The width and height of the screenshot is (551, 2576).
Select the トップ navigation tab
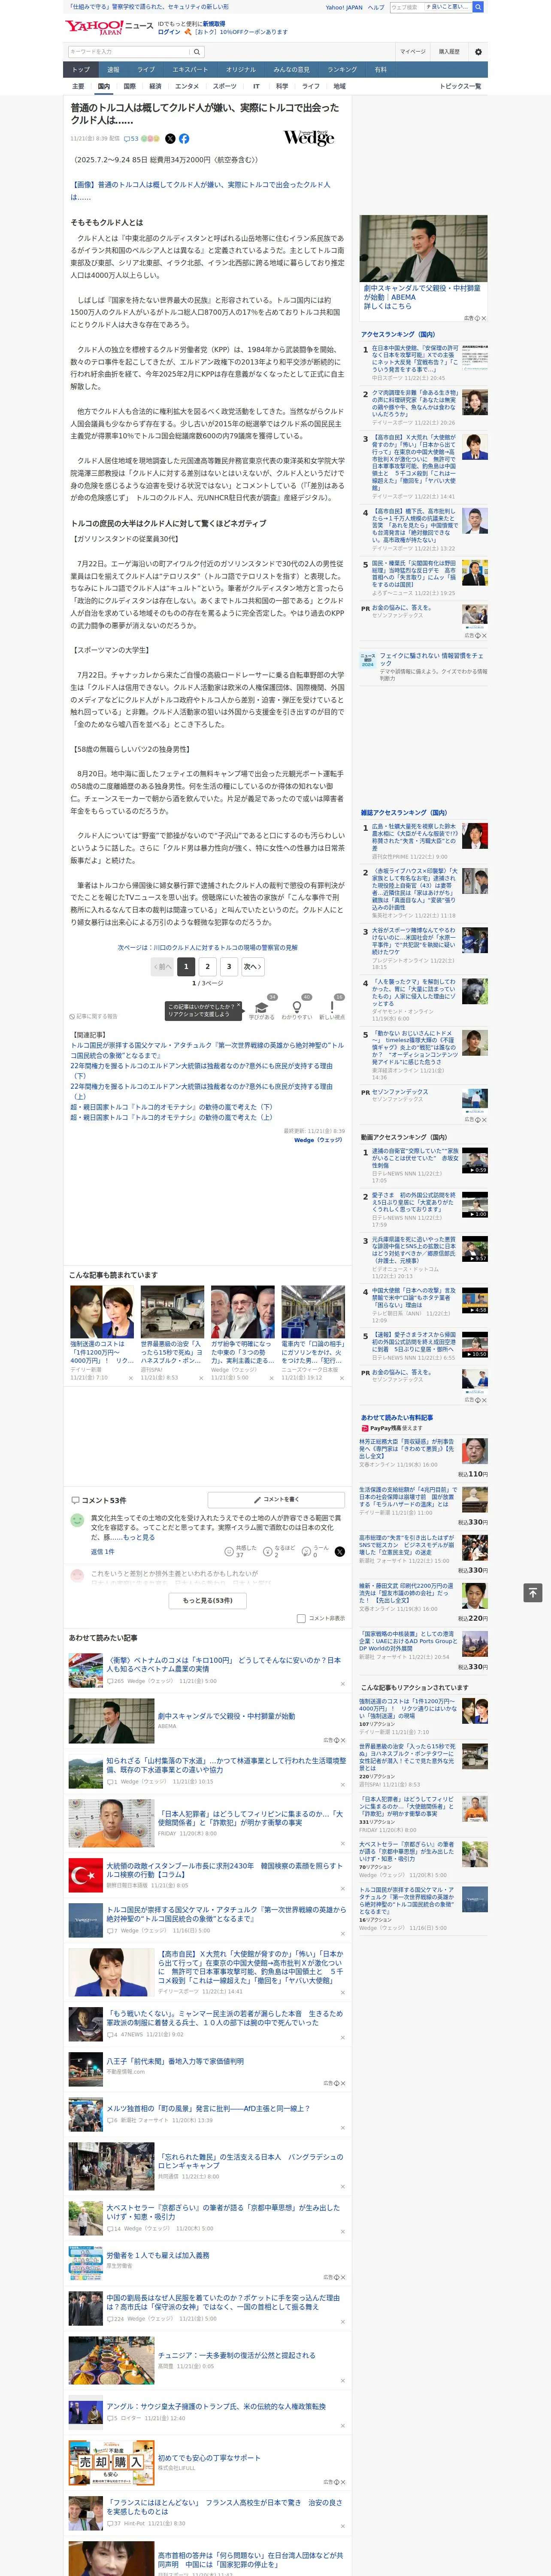81,69
